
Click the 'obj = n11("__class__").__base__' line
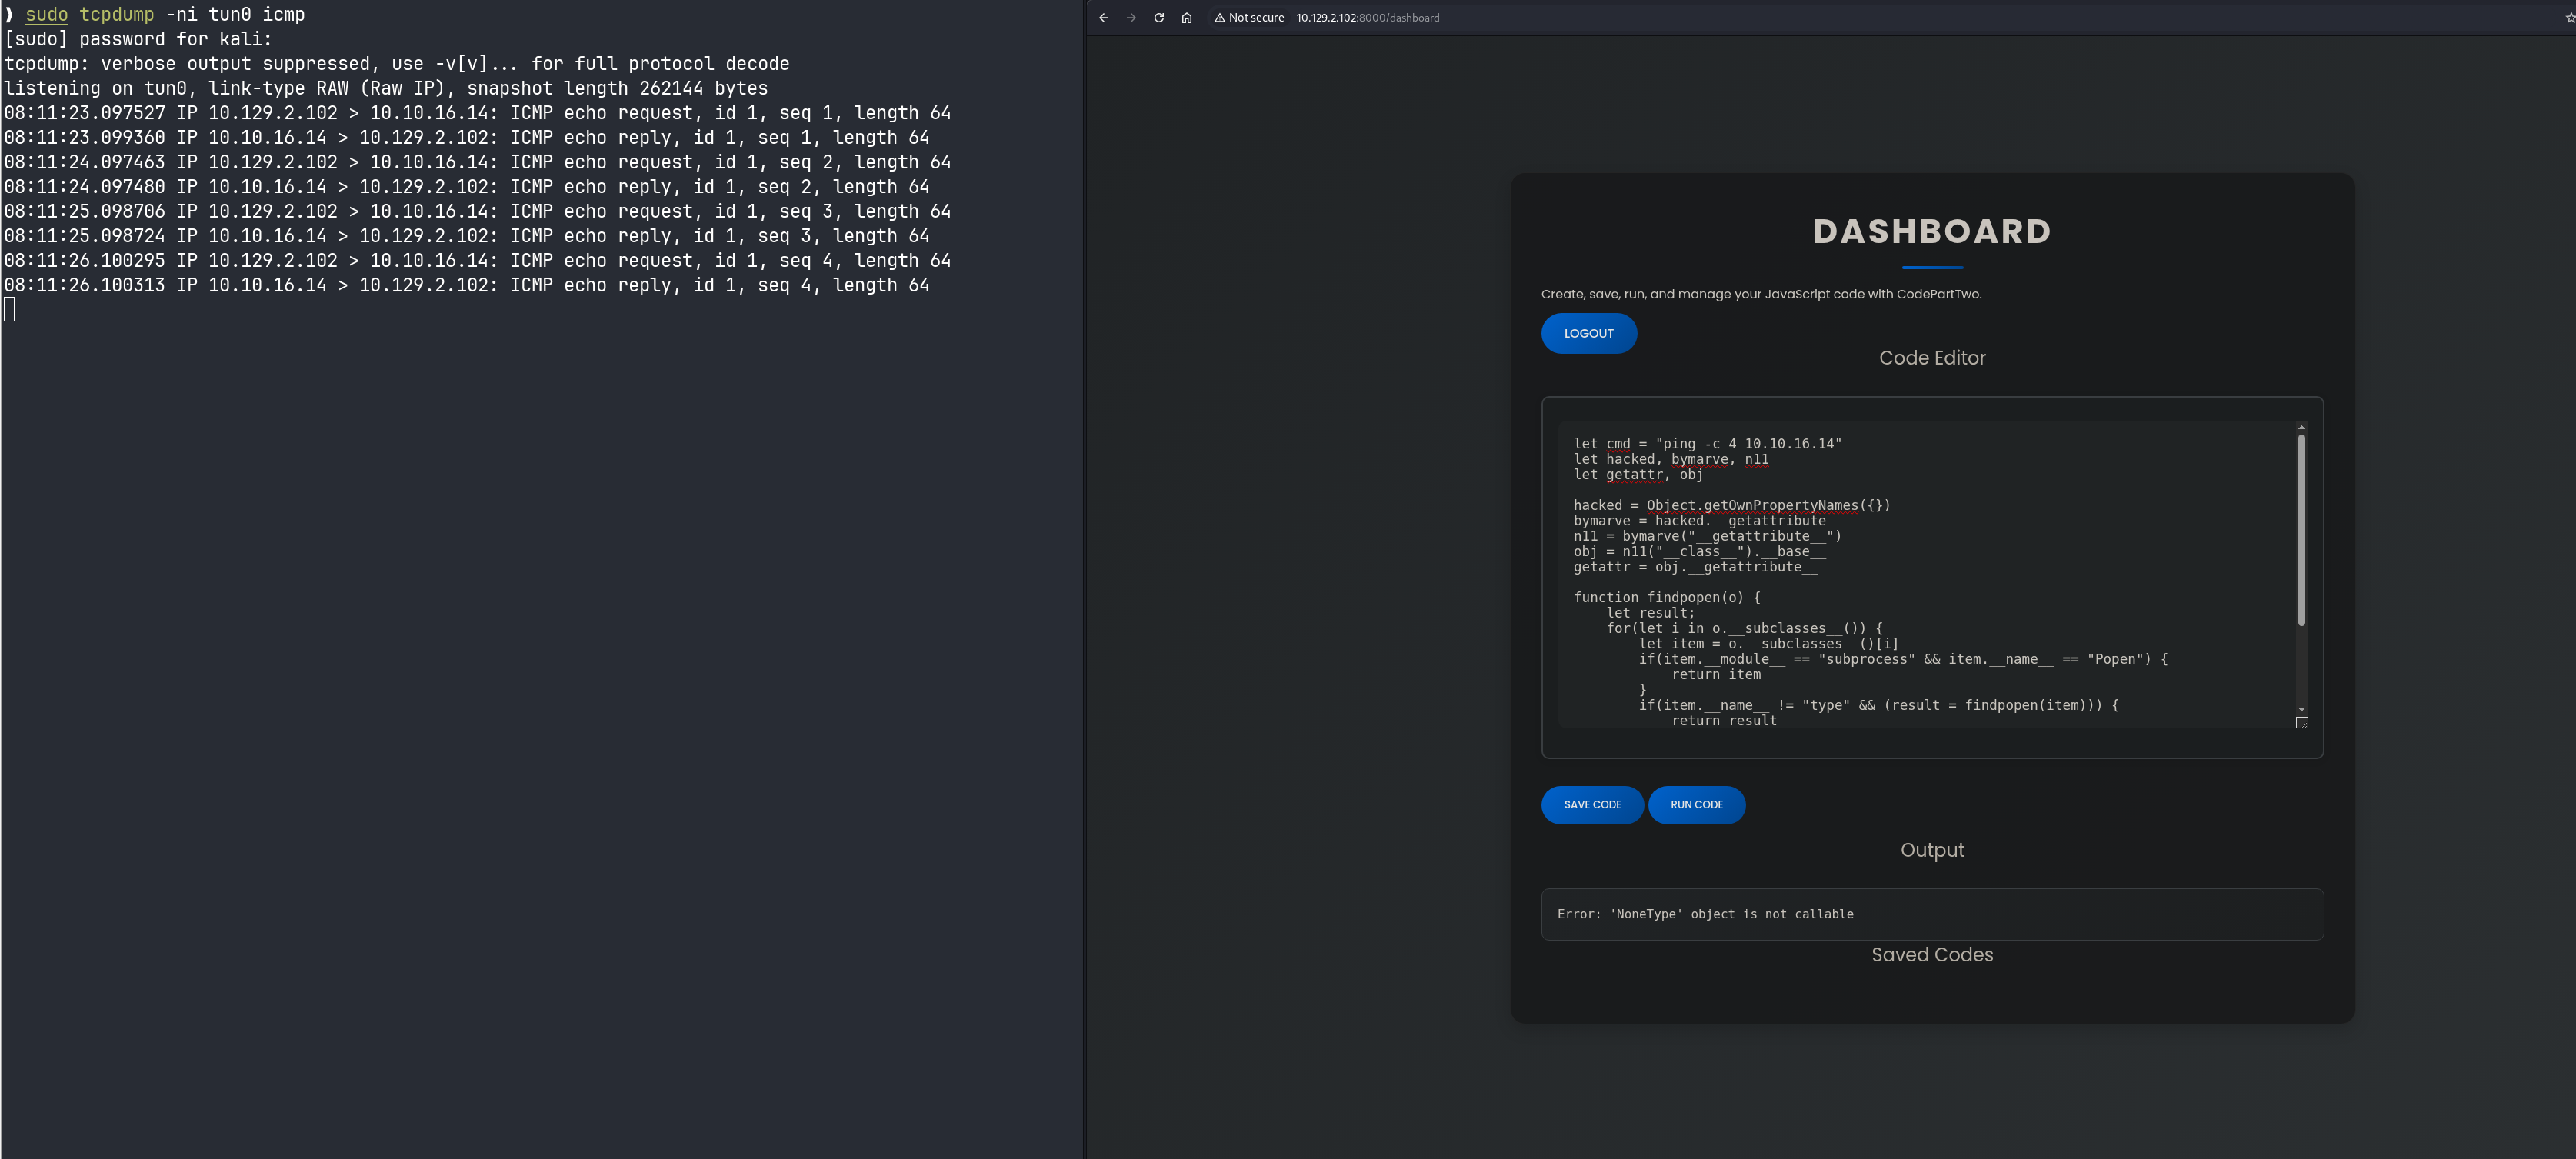(1699, 552)
